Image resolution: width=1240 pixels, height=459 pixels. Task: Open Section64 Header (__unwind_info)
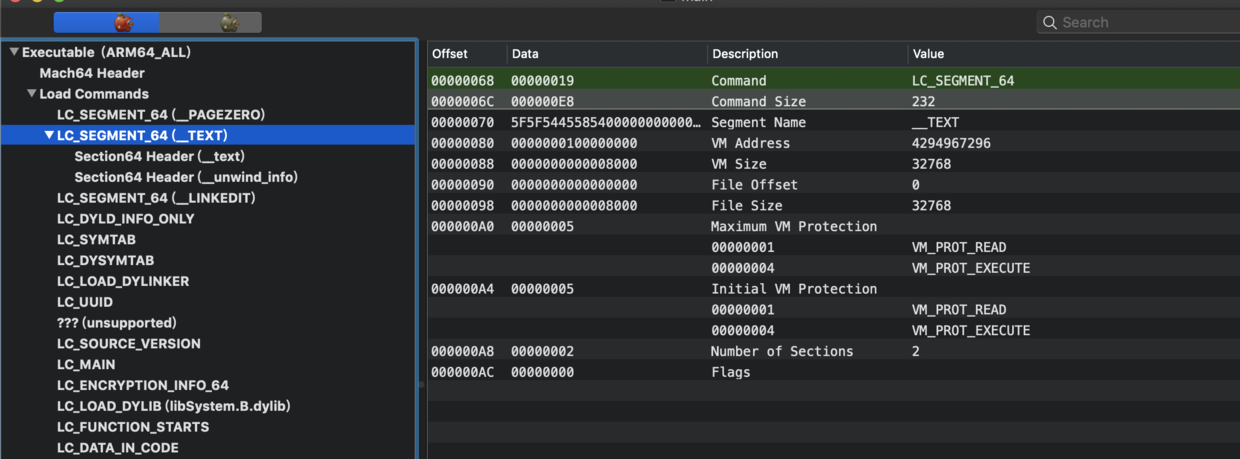[x=186, y=177]
